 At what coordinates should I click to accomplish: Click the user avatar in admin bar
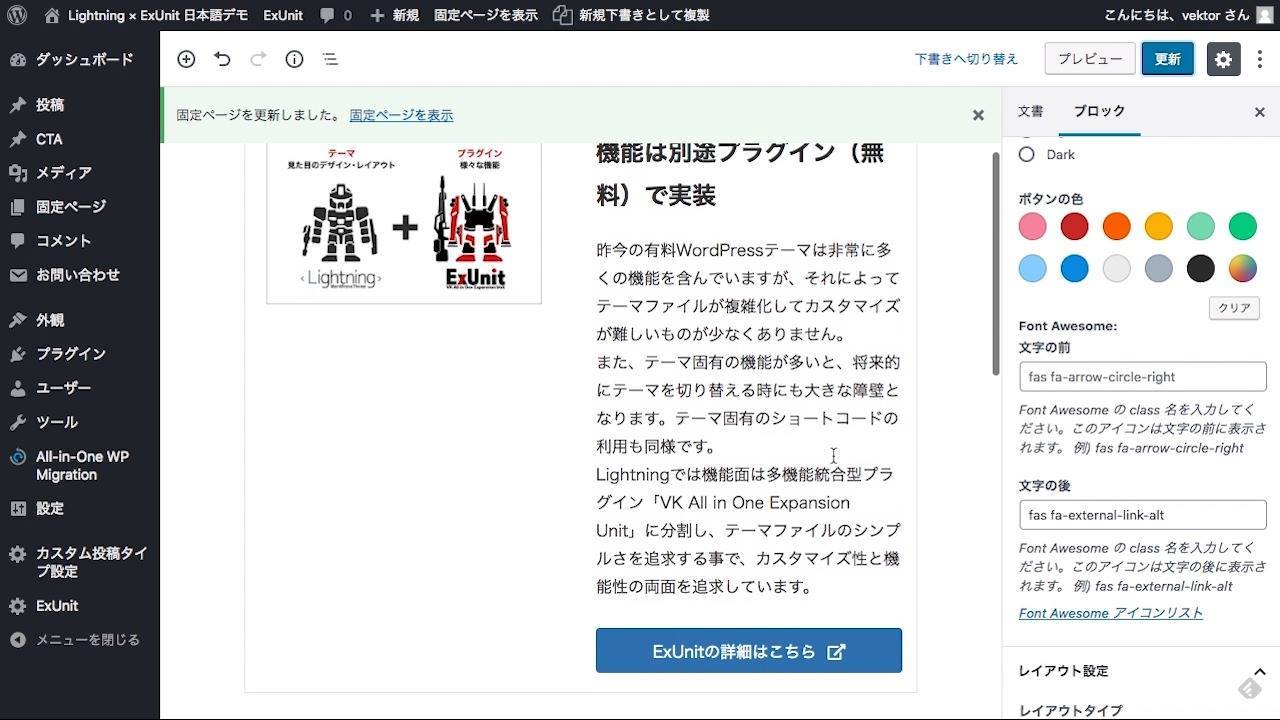(1264, 15)
